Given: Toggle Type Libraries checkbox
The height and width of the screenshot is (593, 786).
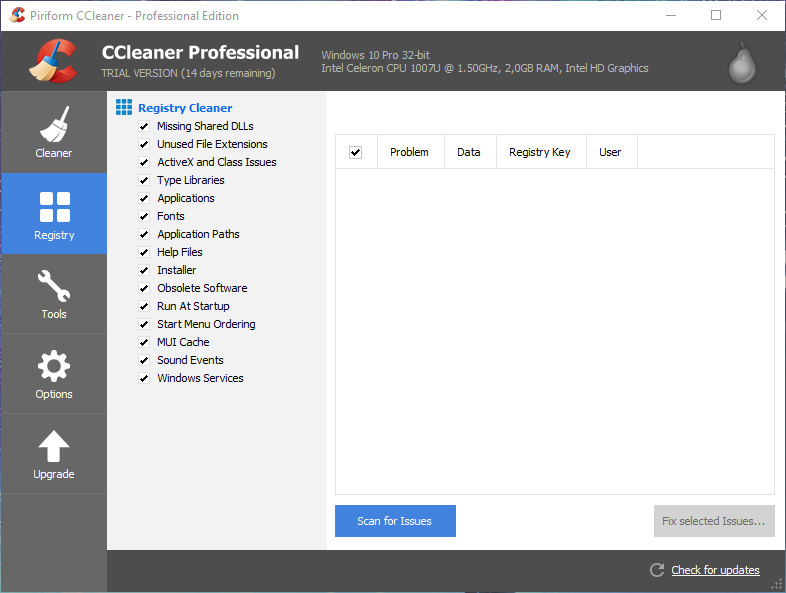Looking at the screenshot, I should [x=144, y=180].
